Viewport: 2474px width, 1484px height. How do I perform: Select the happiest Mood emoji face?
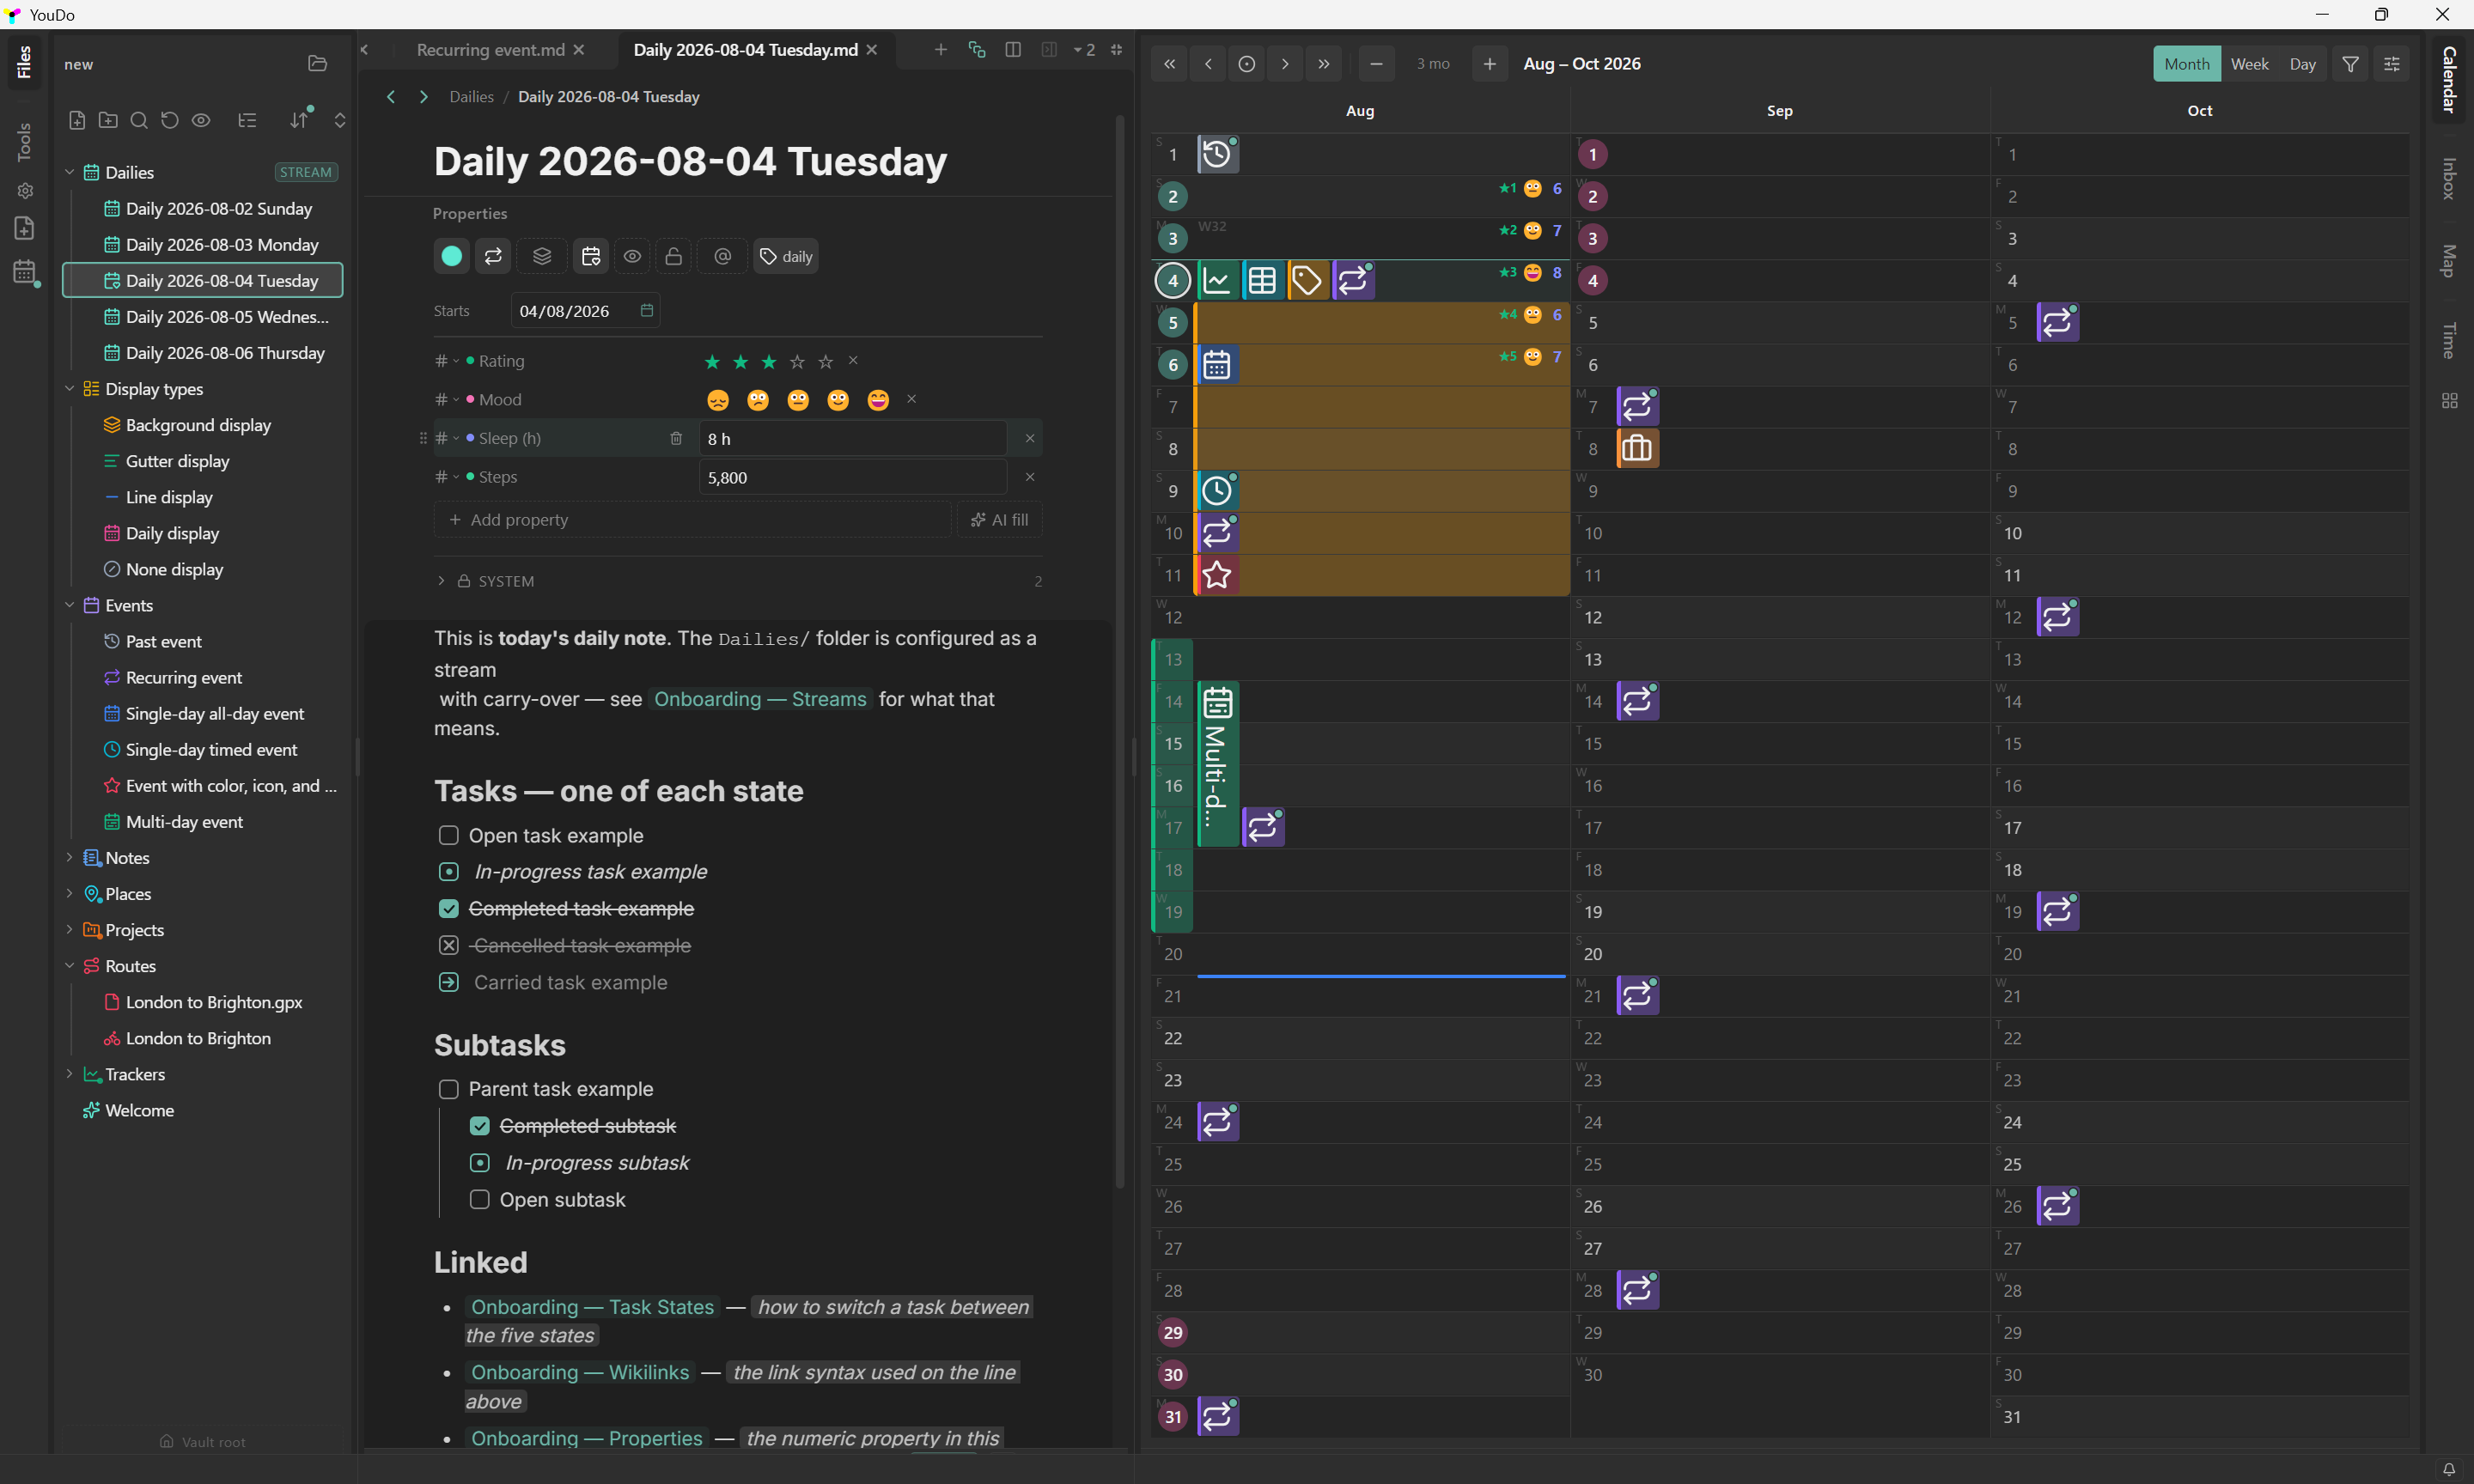pos(878,400)
